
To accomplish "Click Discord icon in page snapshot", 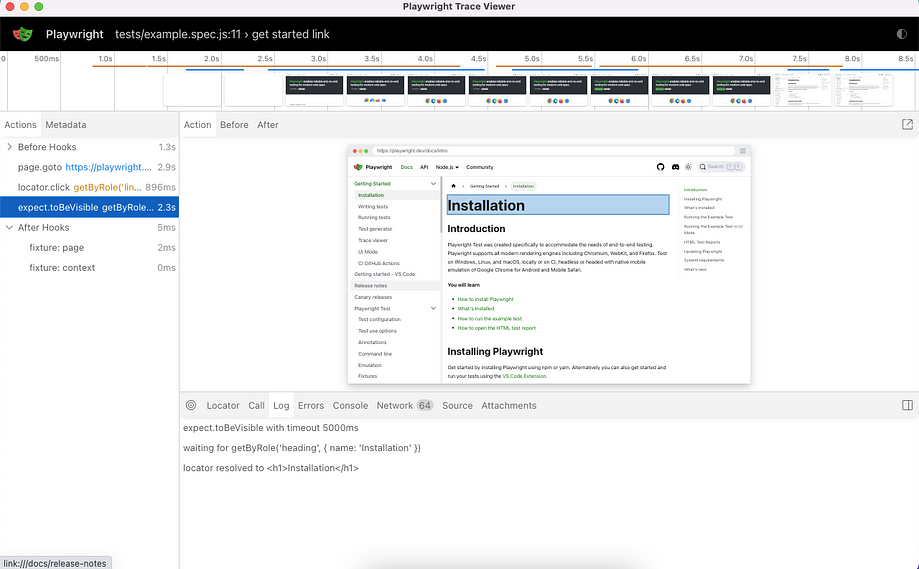I will (x=675, y=167).
